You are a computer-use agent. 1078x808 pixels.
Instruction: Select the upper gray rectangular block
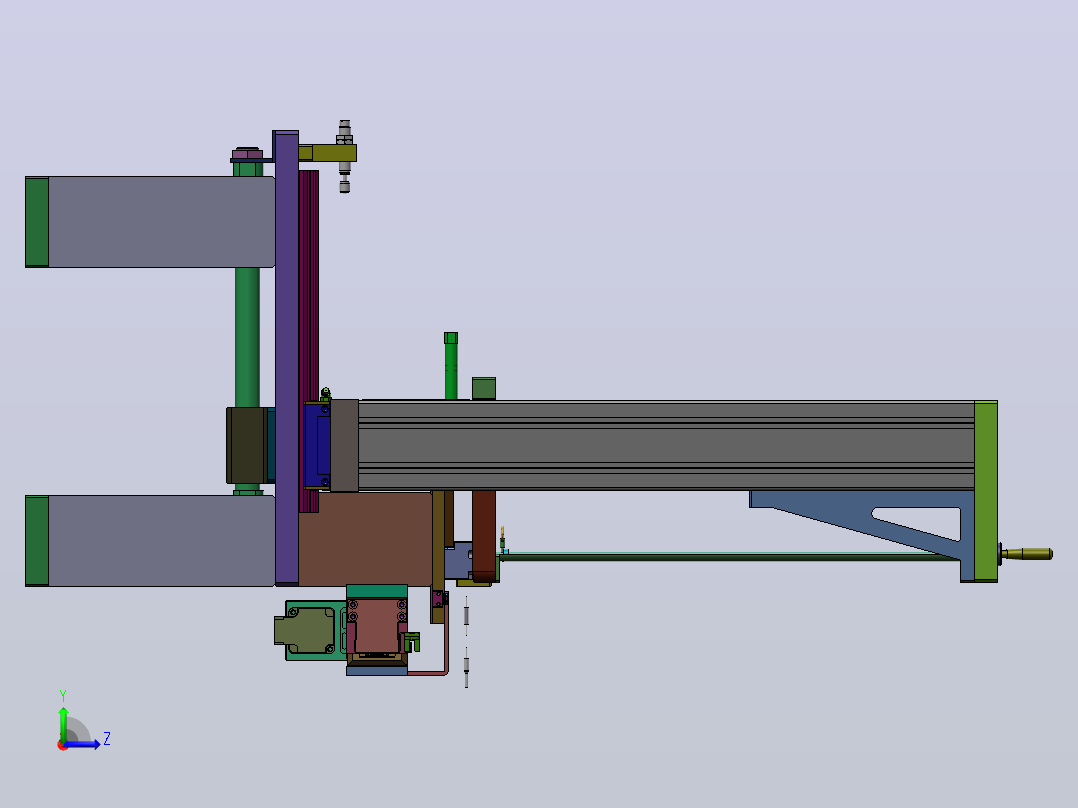[162, 221]
